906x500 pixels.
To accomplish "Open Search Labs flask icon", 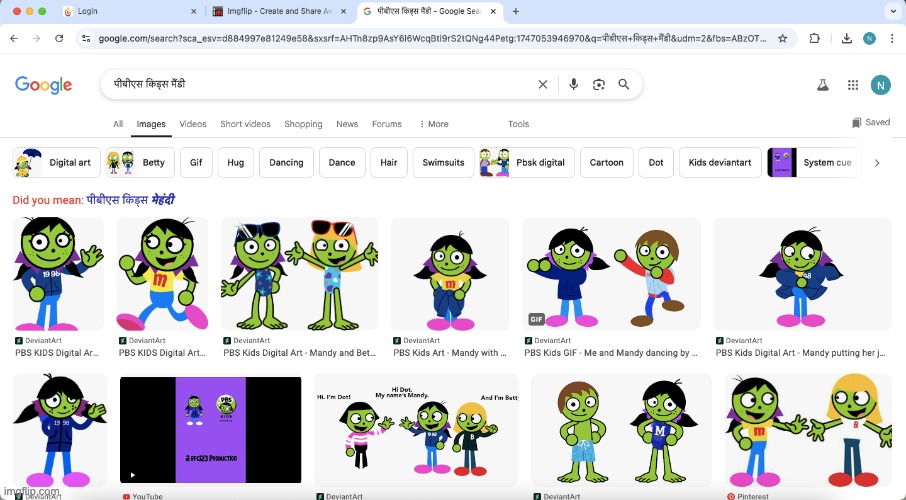I will (823, 85).
